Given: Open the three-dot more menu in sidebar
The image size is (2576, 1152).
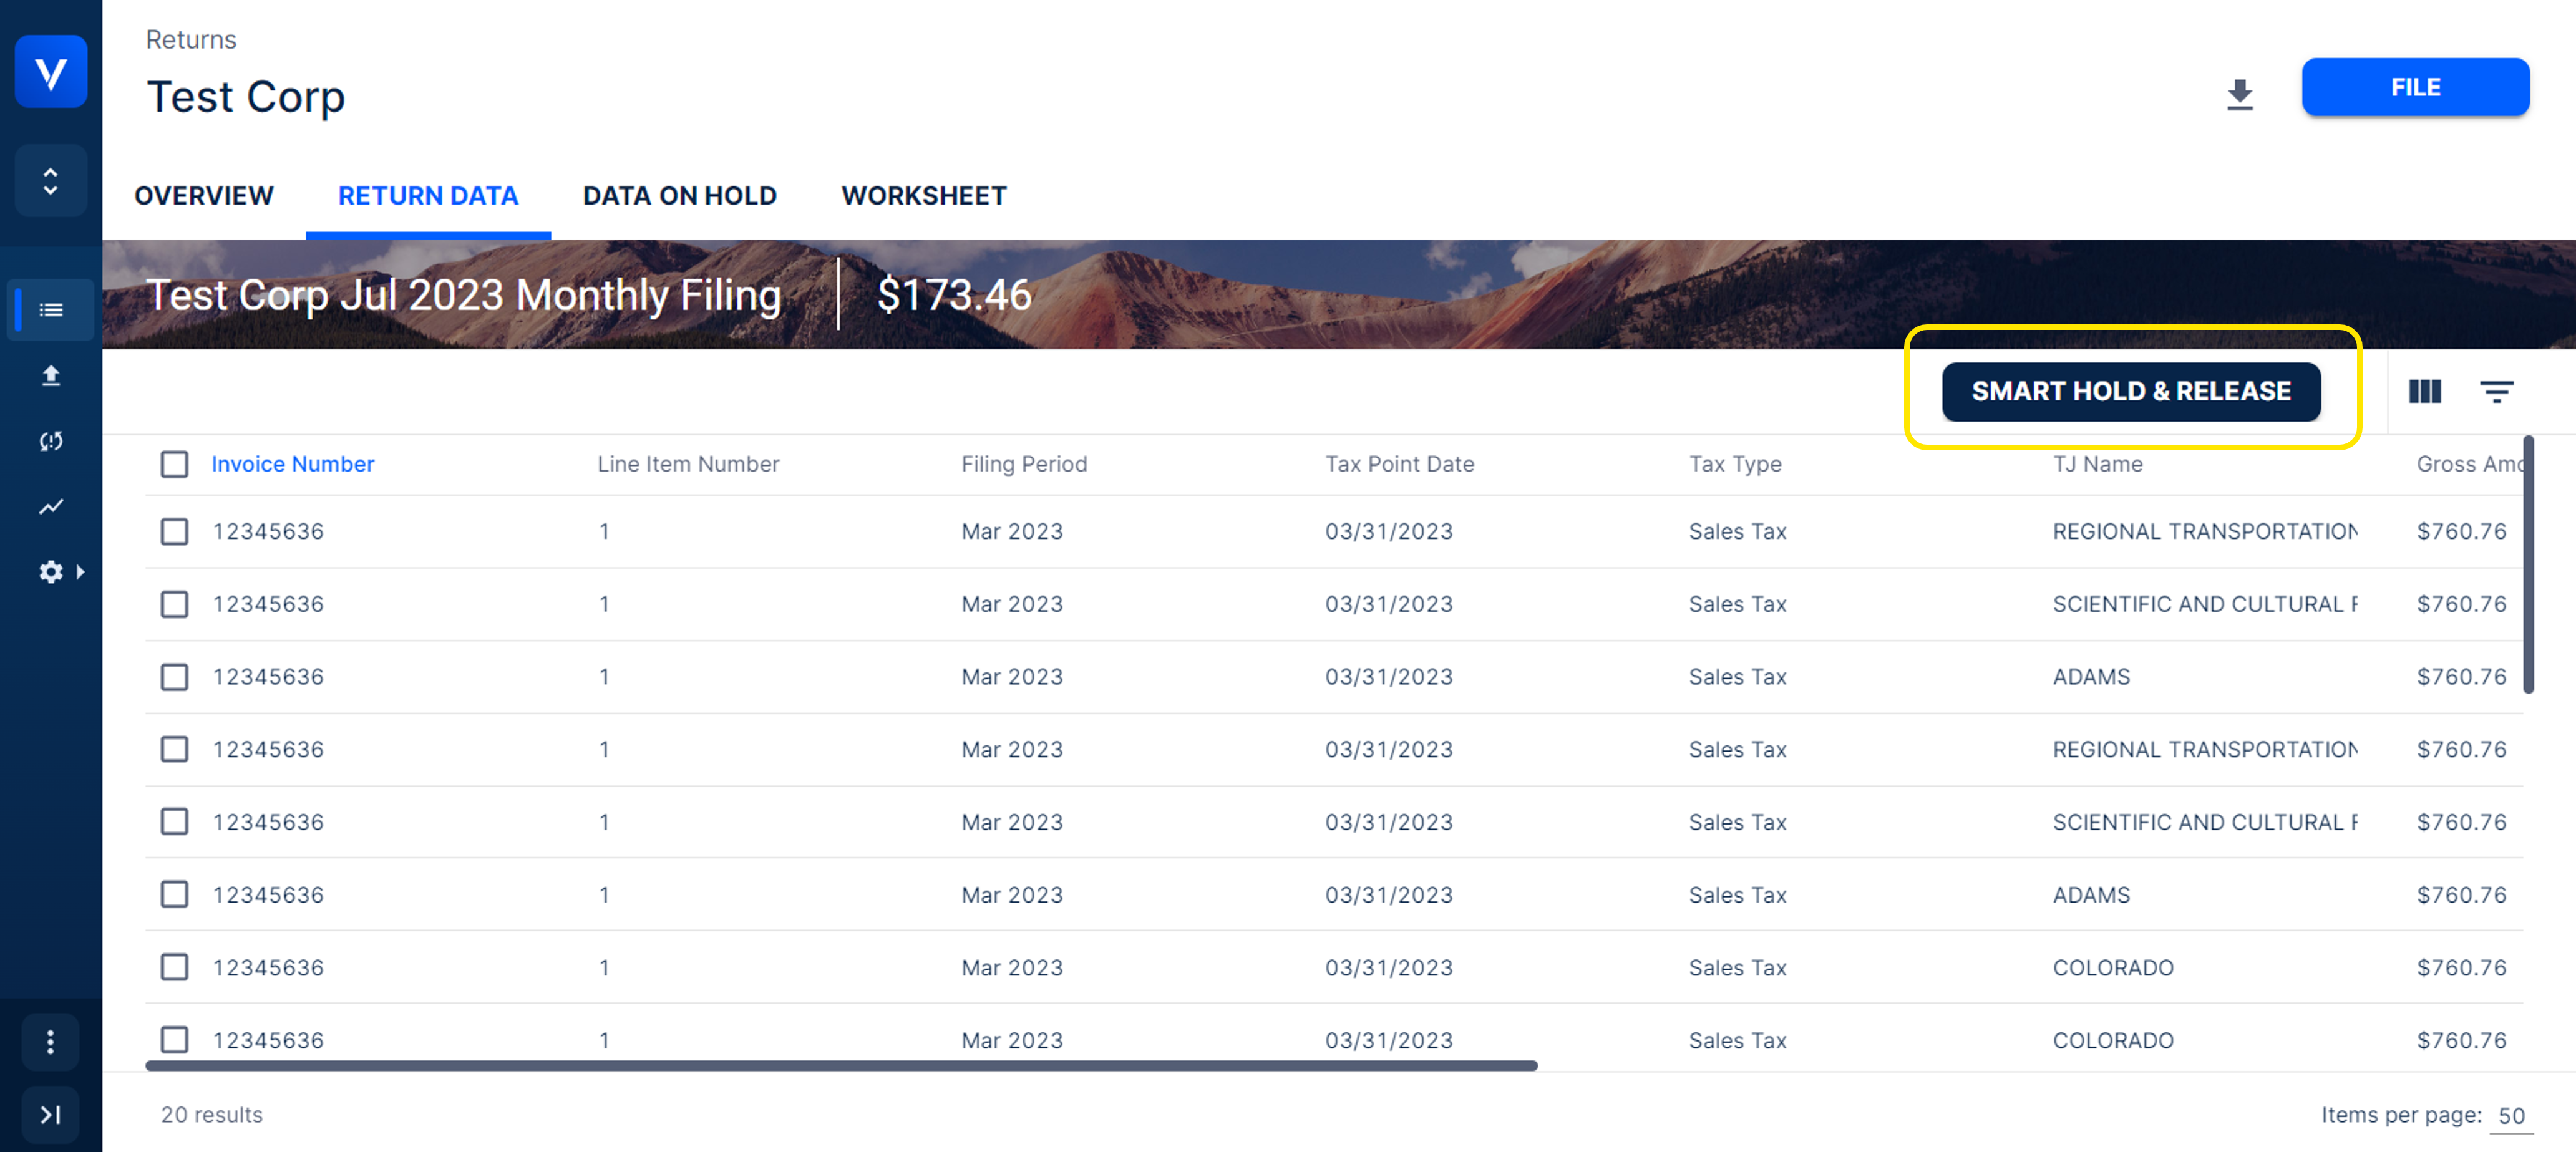Looking at the screenshot, I should (50, 1042).
